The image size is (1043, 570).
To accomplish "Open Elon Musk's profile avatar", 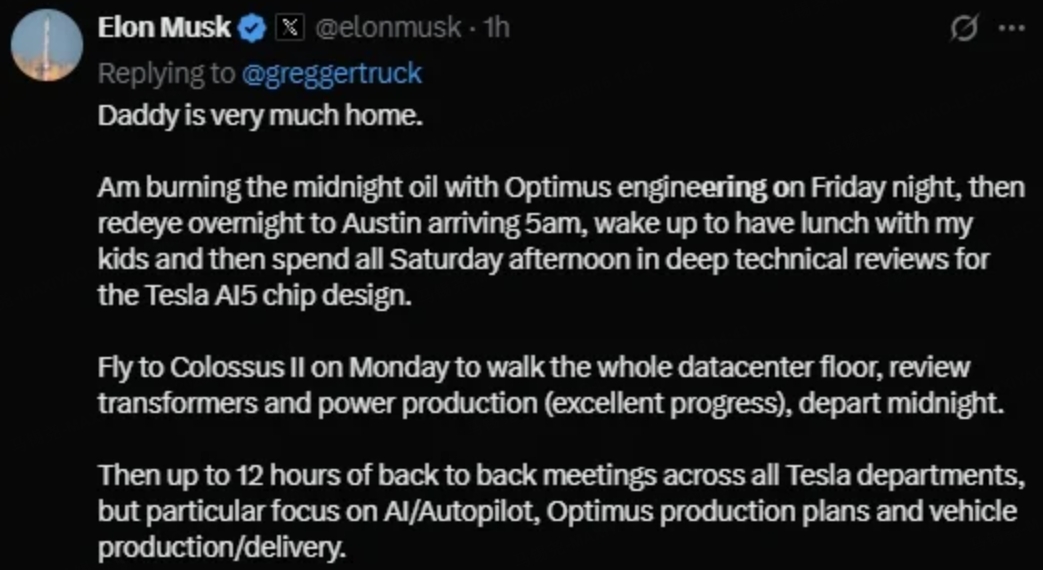I will pos(47,45).
